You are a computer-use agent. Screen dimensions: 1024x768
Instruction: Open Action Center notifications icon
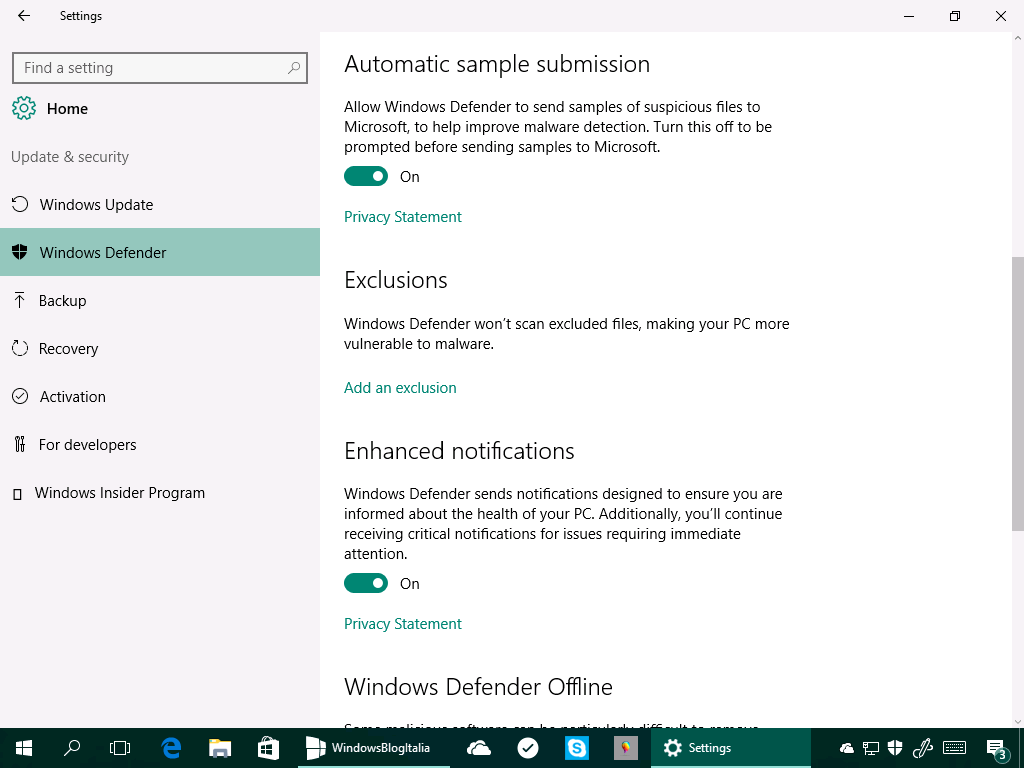997,749
